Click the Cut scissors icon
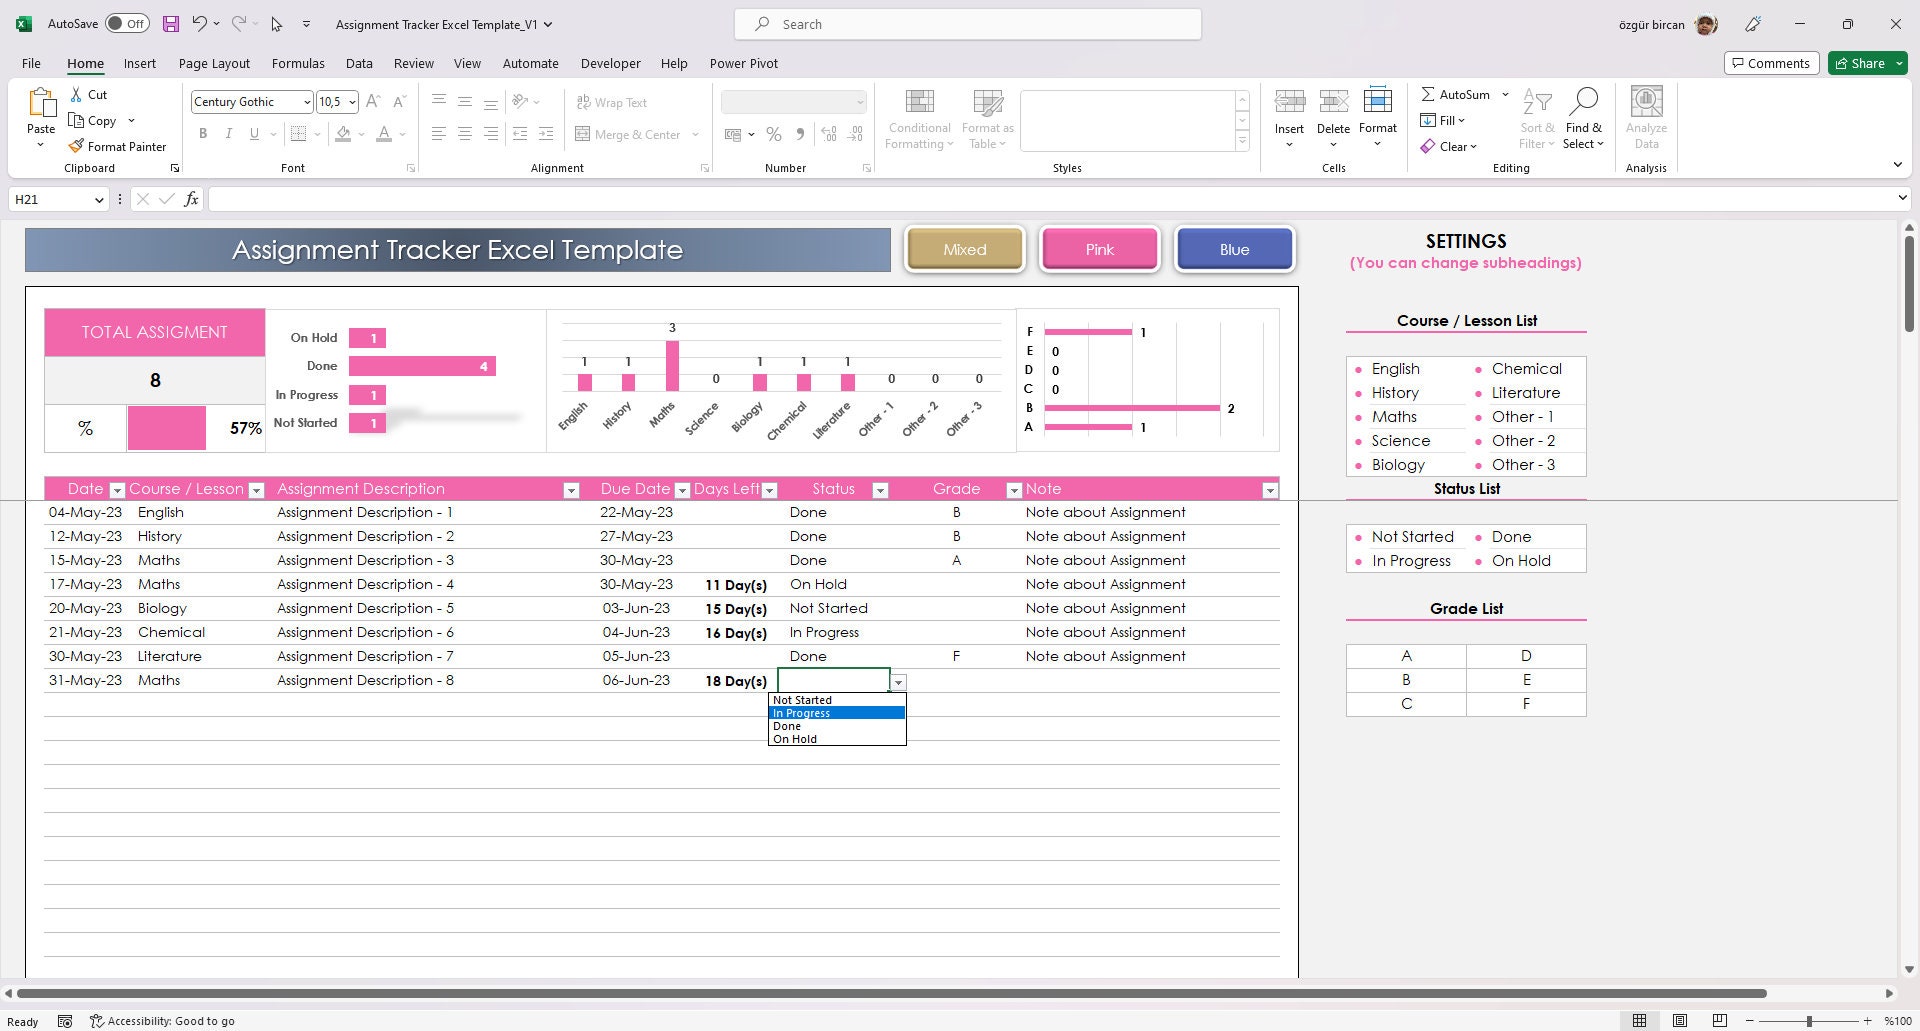1920x1031 pixels. [76, 94]
